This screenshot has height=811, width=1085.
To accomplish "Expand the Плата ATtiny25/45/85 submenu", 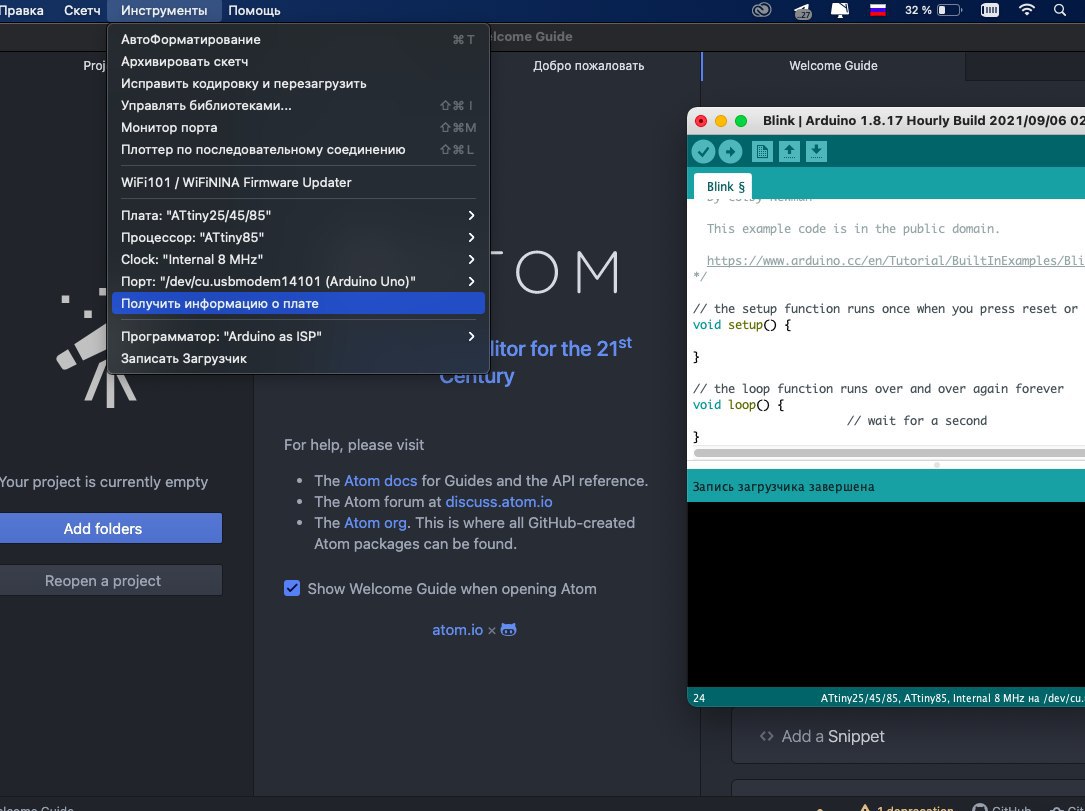I will click(298, 215).
